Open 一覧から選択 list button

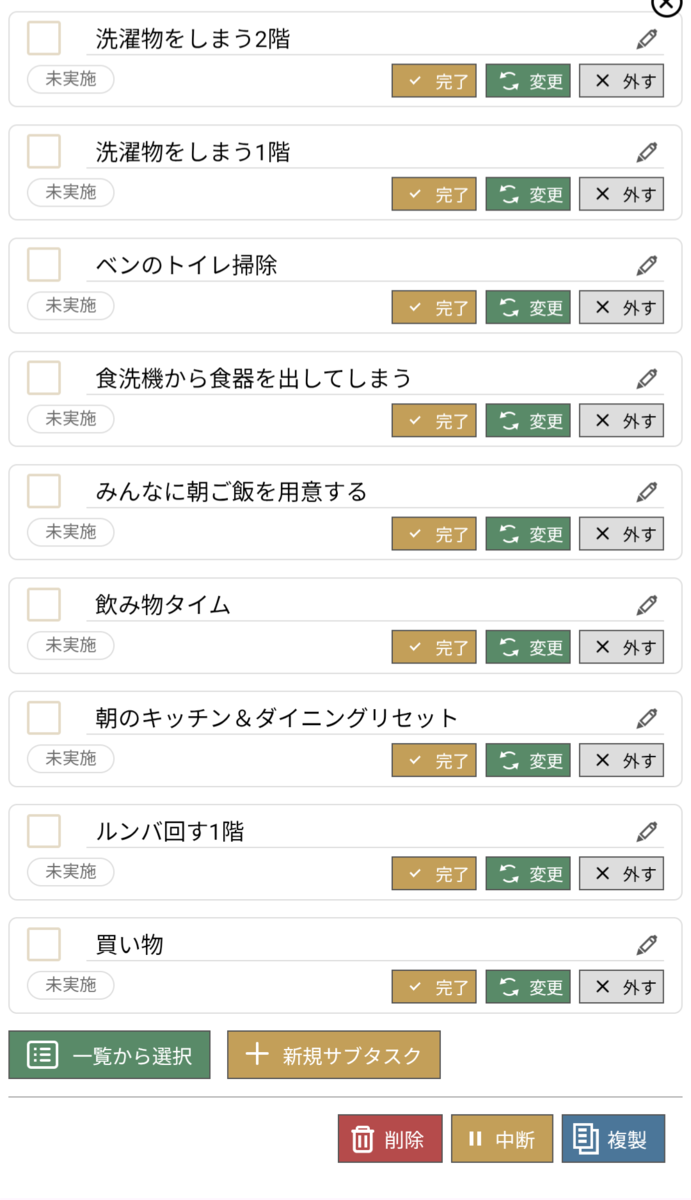click(x=110, y=1055)
